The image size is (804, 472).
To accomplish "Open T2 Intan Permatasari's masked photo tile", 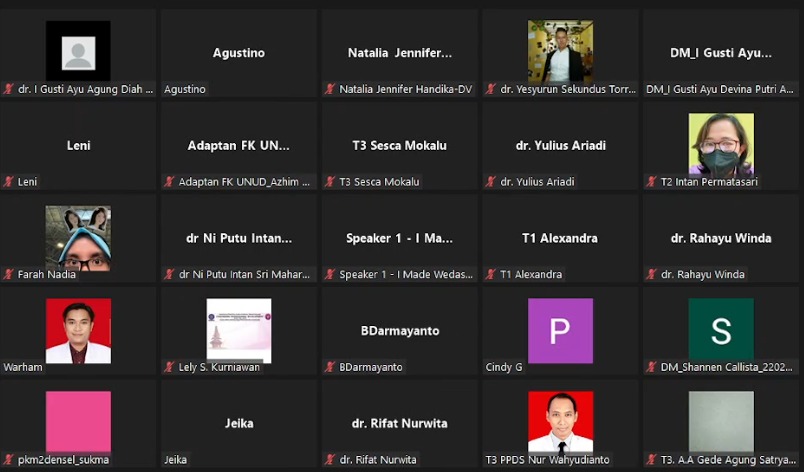I will click(721, 144).
